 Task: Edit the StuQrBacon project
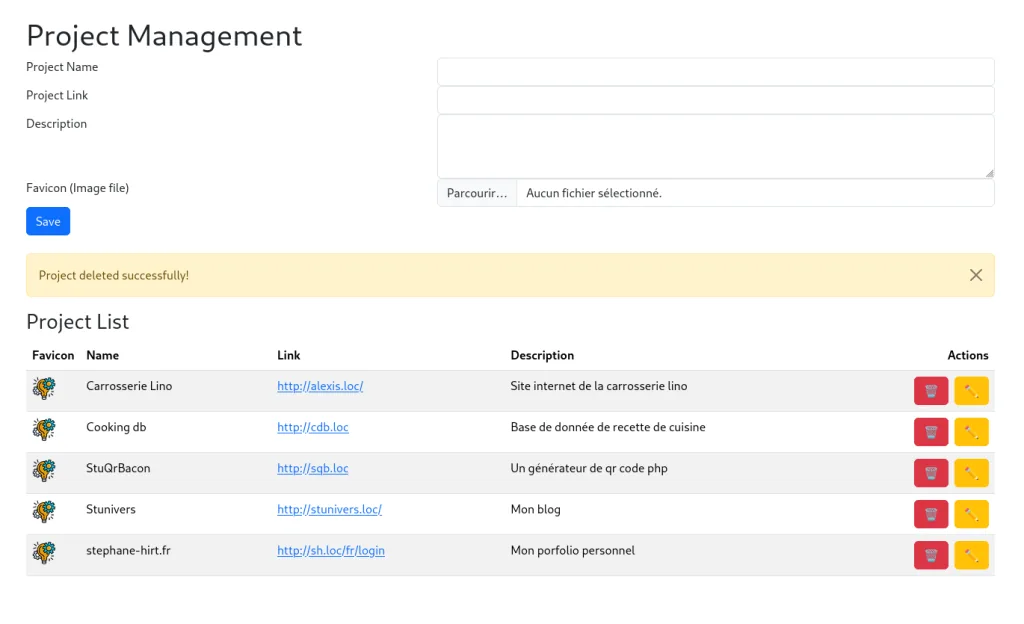coord(971,473)
